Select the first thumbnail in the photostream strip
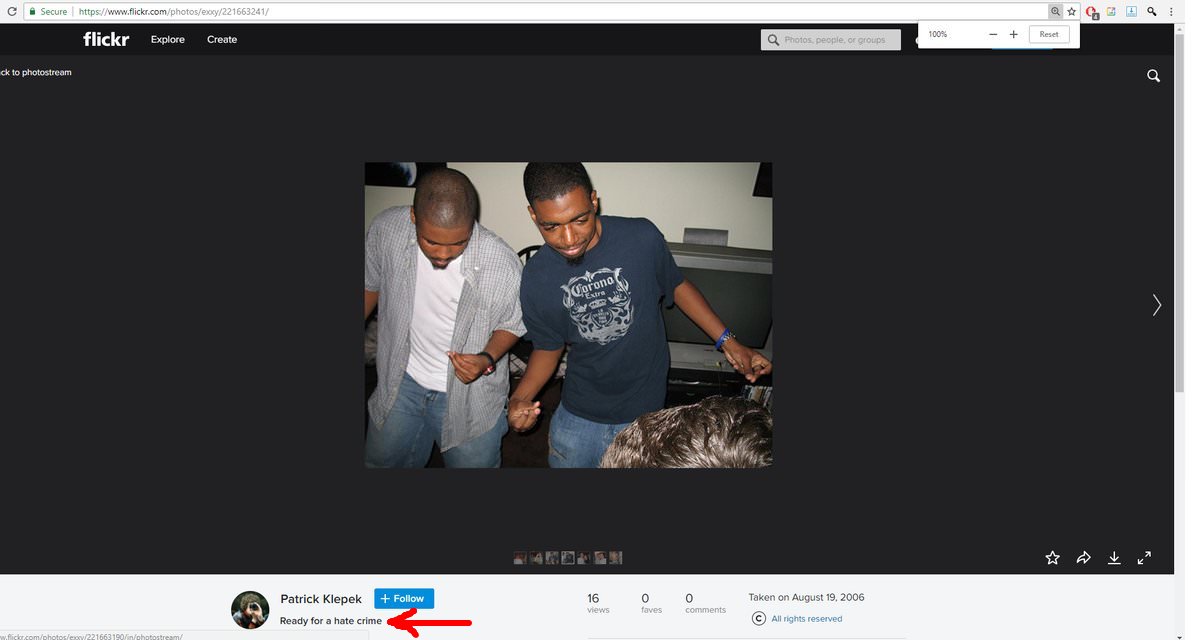Screen dimensions: 1199x640 coord(520,558)
